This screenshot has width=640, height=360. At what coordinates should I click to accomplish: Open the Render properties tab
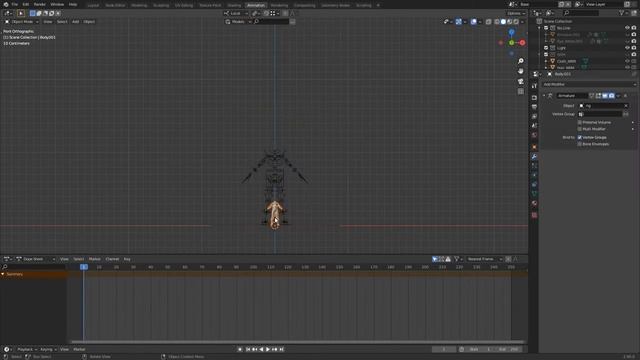(x=534, y=98)
